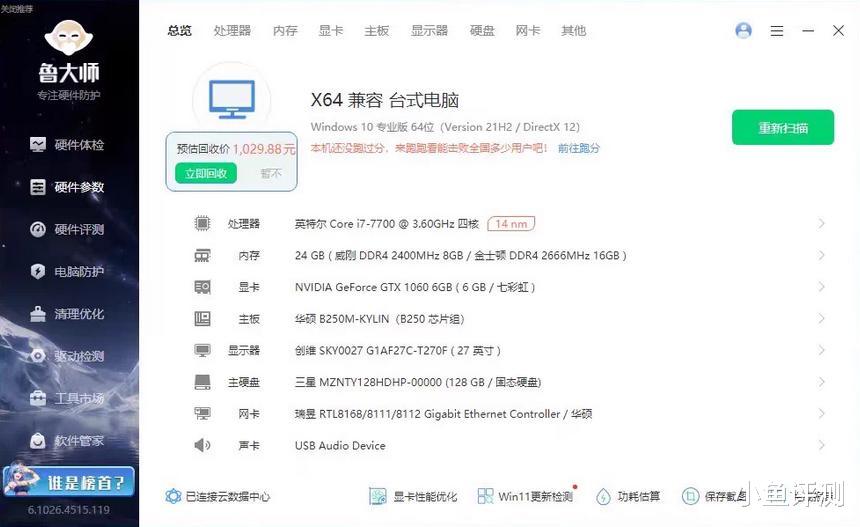Click the 鲁大师 logo avatar
Viewport: 860px width, 527px height.
tap(69, 37)
